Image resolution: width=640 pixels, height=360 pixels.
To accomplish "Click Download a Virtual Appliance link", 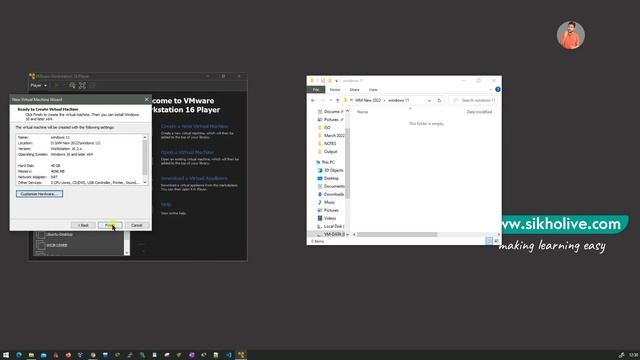I will [x=194, y=178].
